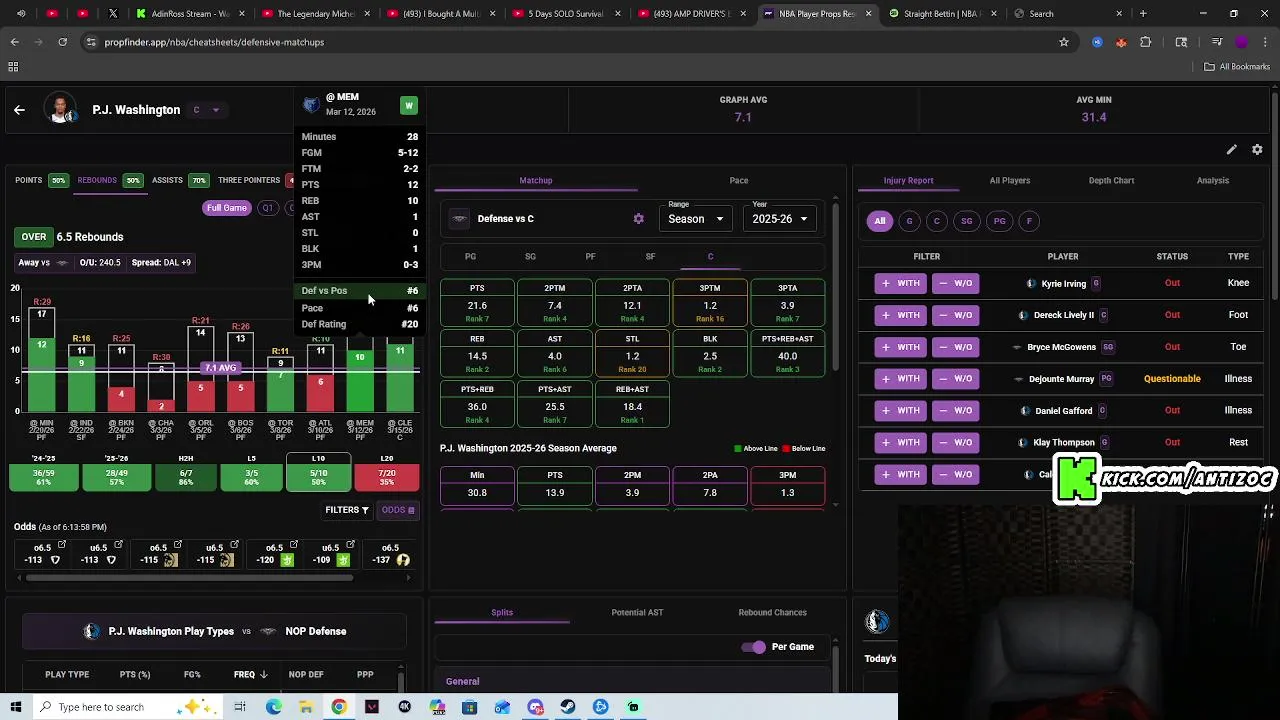Open the Analysis tab

[1213, 181]
